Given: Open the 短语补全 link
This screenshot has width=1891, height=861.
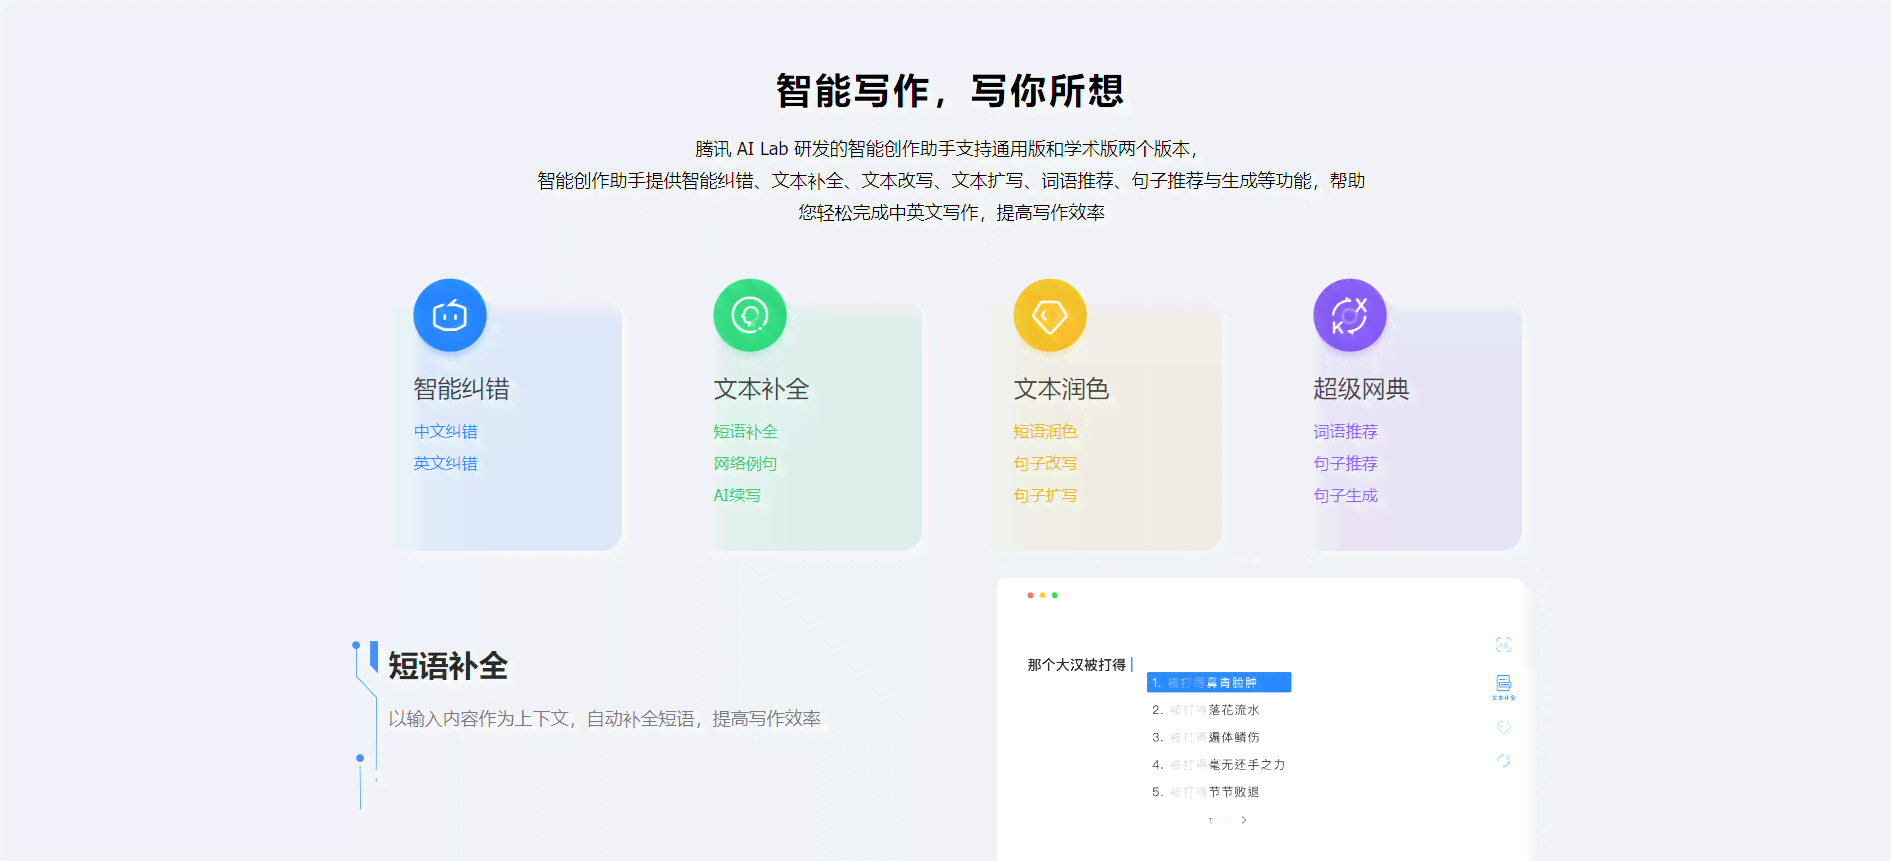Looking at the screenshot, I should pos(745,431).
